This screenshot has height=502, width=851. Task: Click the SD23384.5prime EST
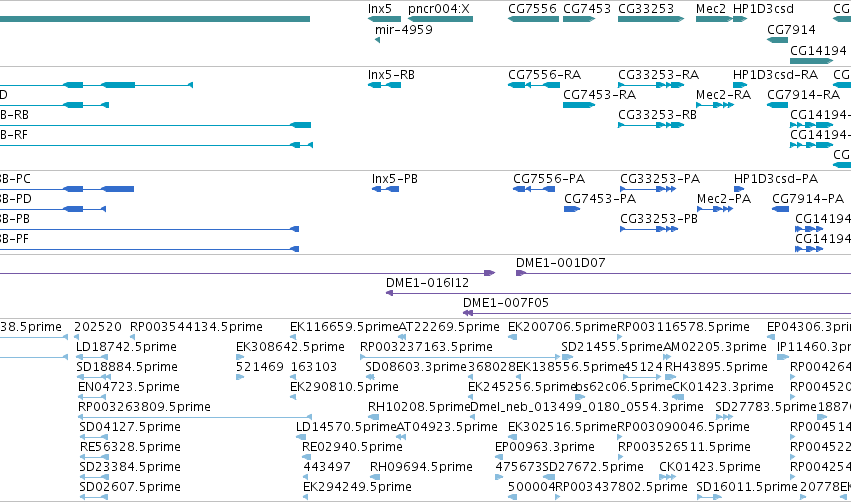[93, 478]
